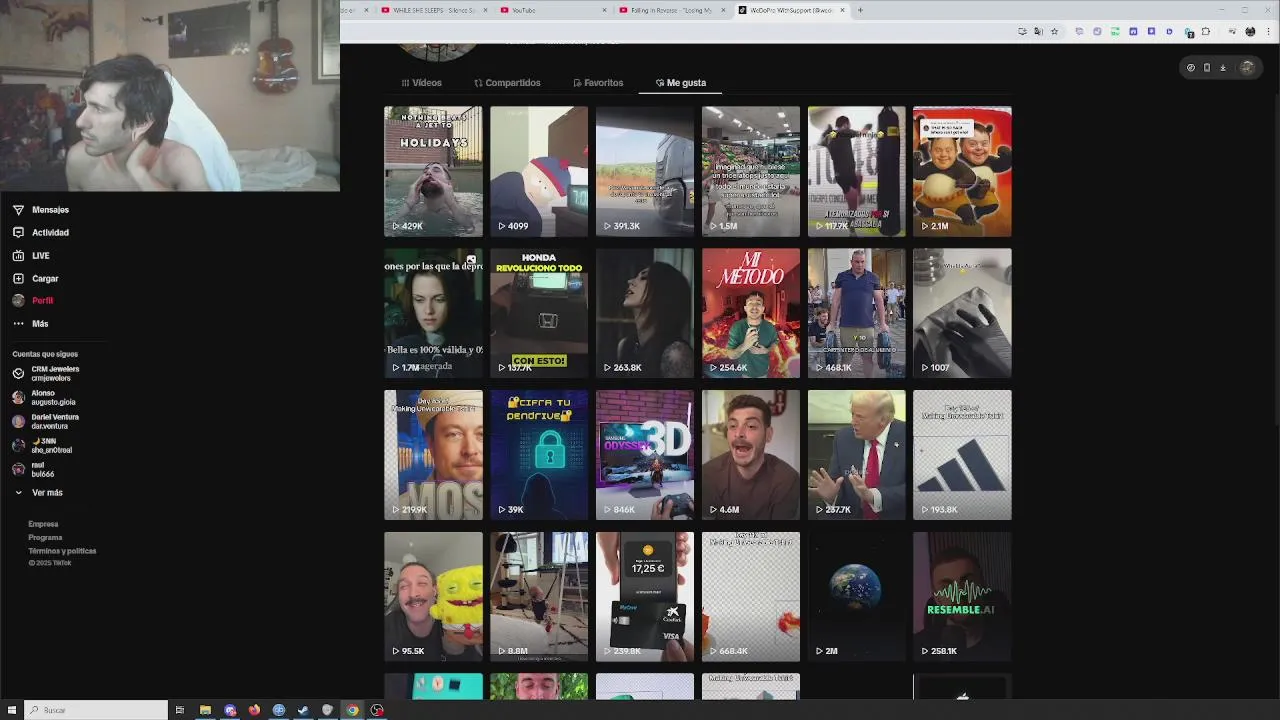Viewport: 1280px width, 720px height.
Task: Open Firefox from the taskbar
Action: pos(254,710)
